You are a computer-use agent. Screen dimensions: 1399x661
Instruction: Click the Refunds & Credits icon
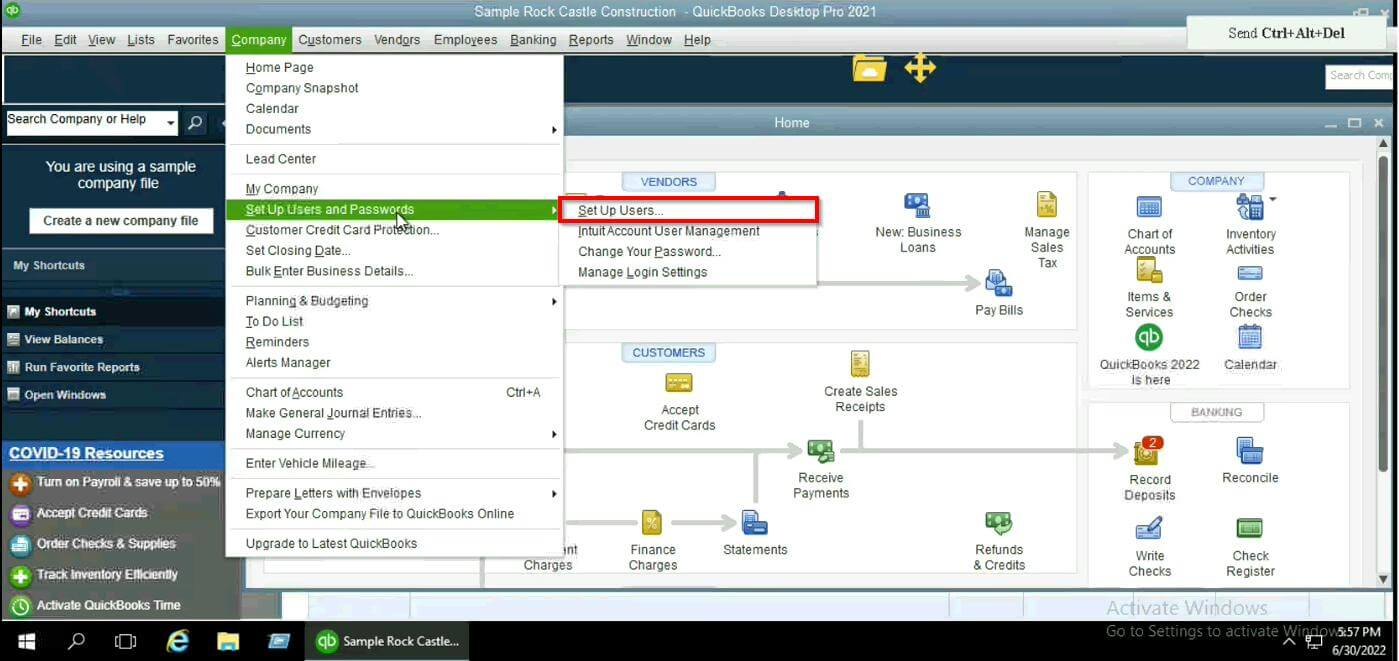(998, 522)
